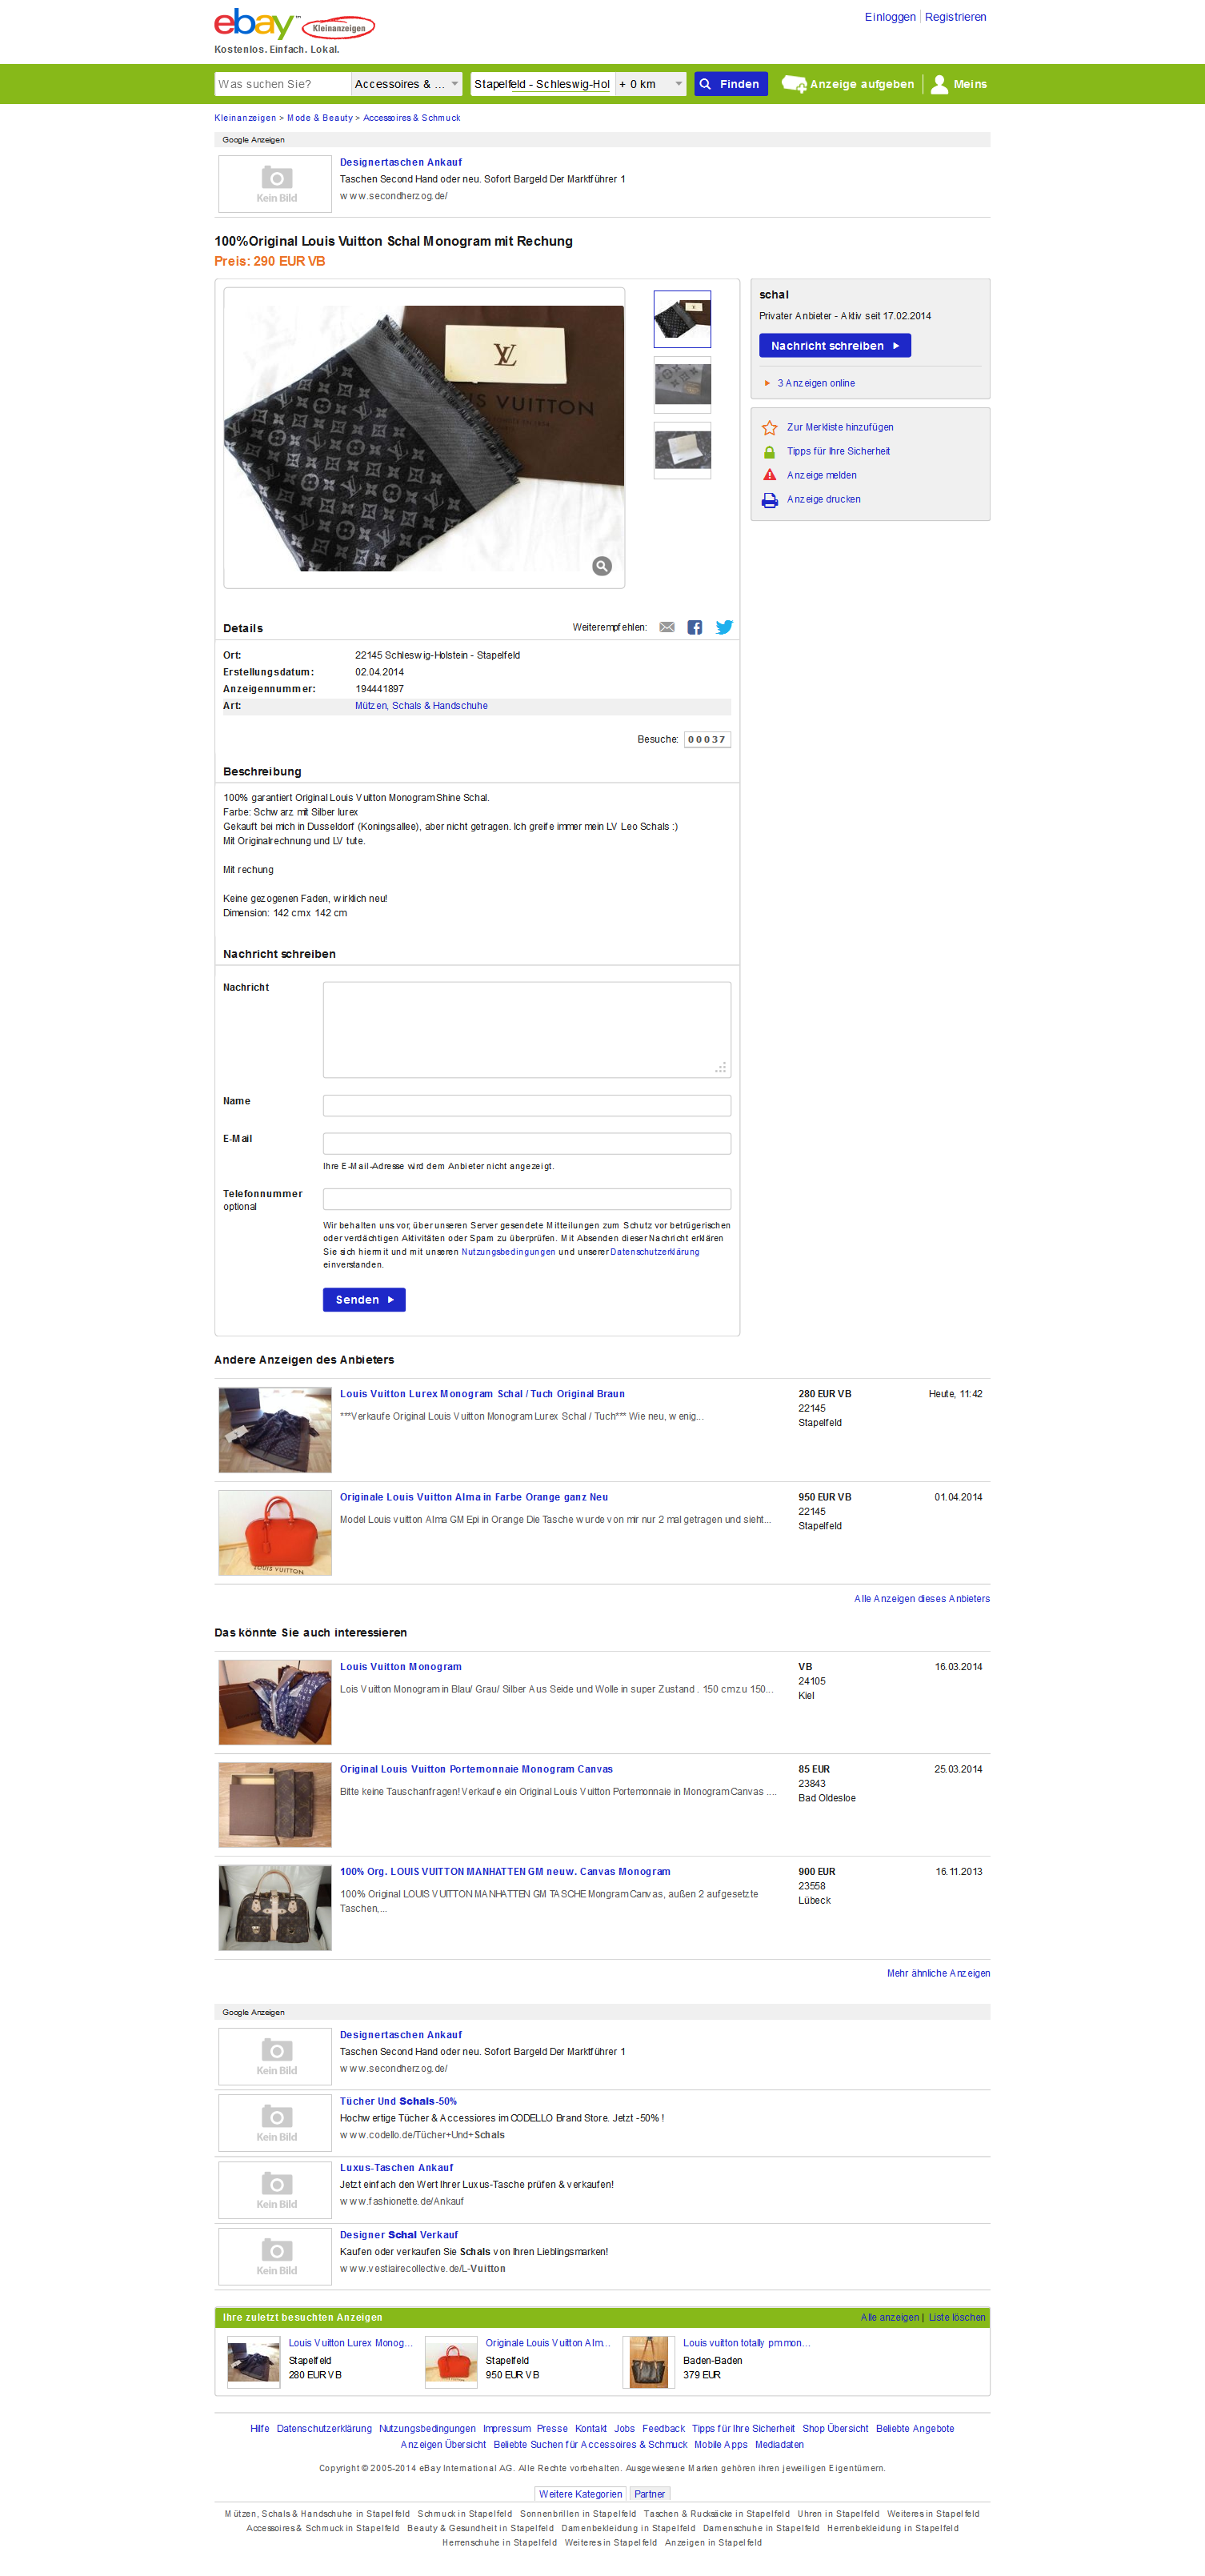Open the radius km dropdown
The image size is (1205, 2576).
point(651,84)
